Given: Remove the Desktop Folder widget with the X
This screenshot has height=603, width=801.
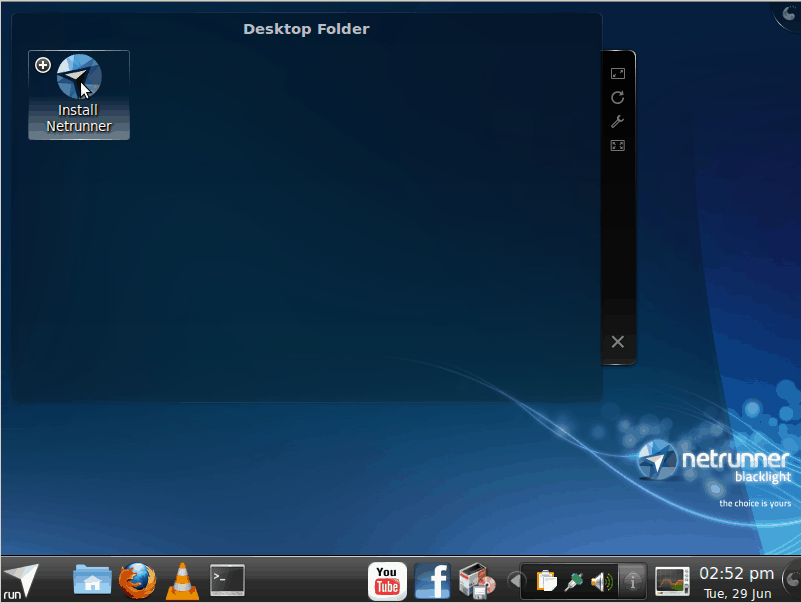Looking at the screenshot, I should point(618,342).
